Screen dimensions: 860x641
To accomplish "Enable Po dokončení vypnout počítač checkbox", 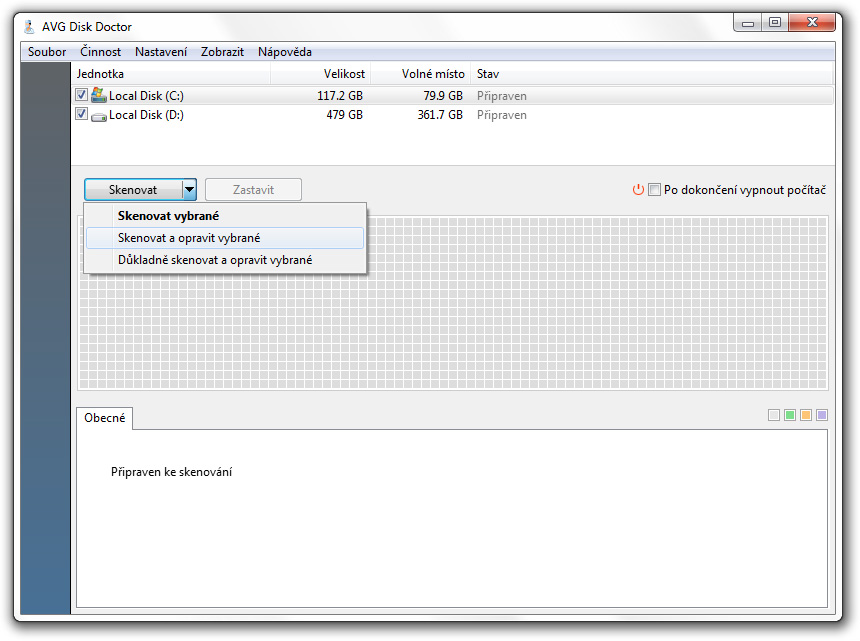I will click(x=654, y=190).
